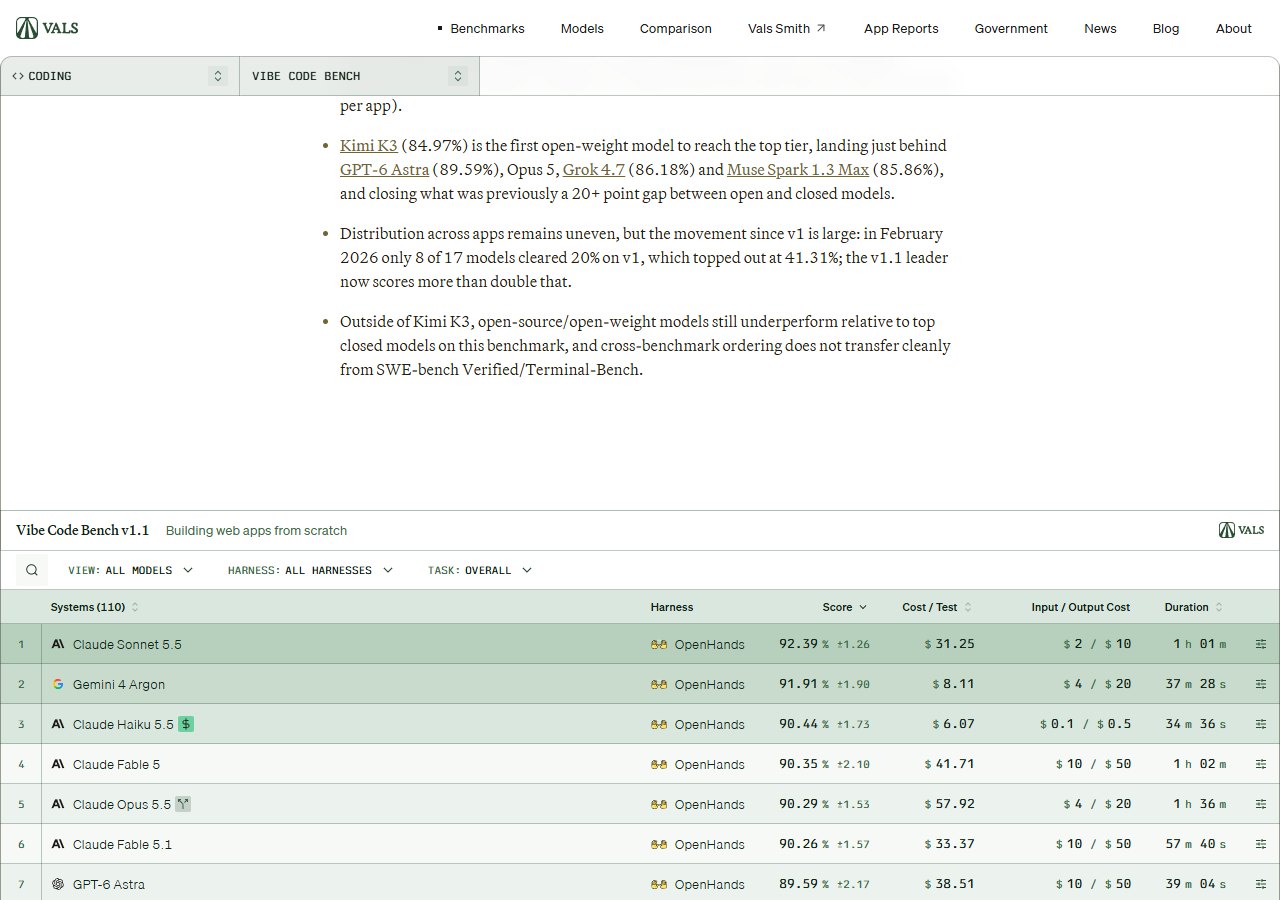Open settings icon in GPT-6 Astra row
This screenshot has width=1280, height=900.
click(1260, 884)
